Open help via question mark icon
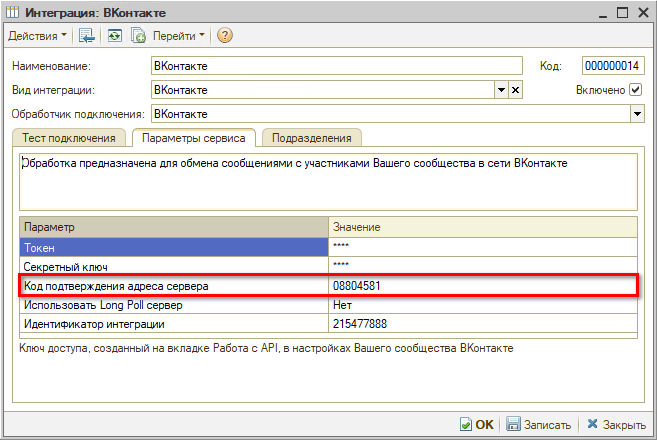This screenshot has width=657, height=440. 225,36
